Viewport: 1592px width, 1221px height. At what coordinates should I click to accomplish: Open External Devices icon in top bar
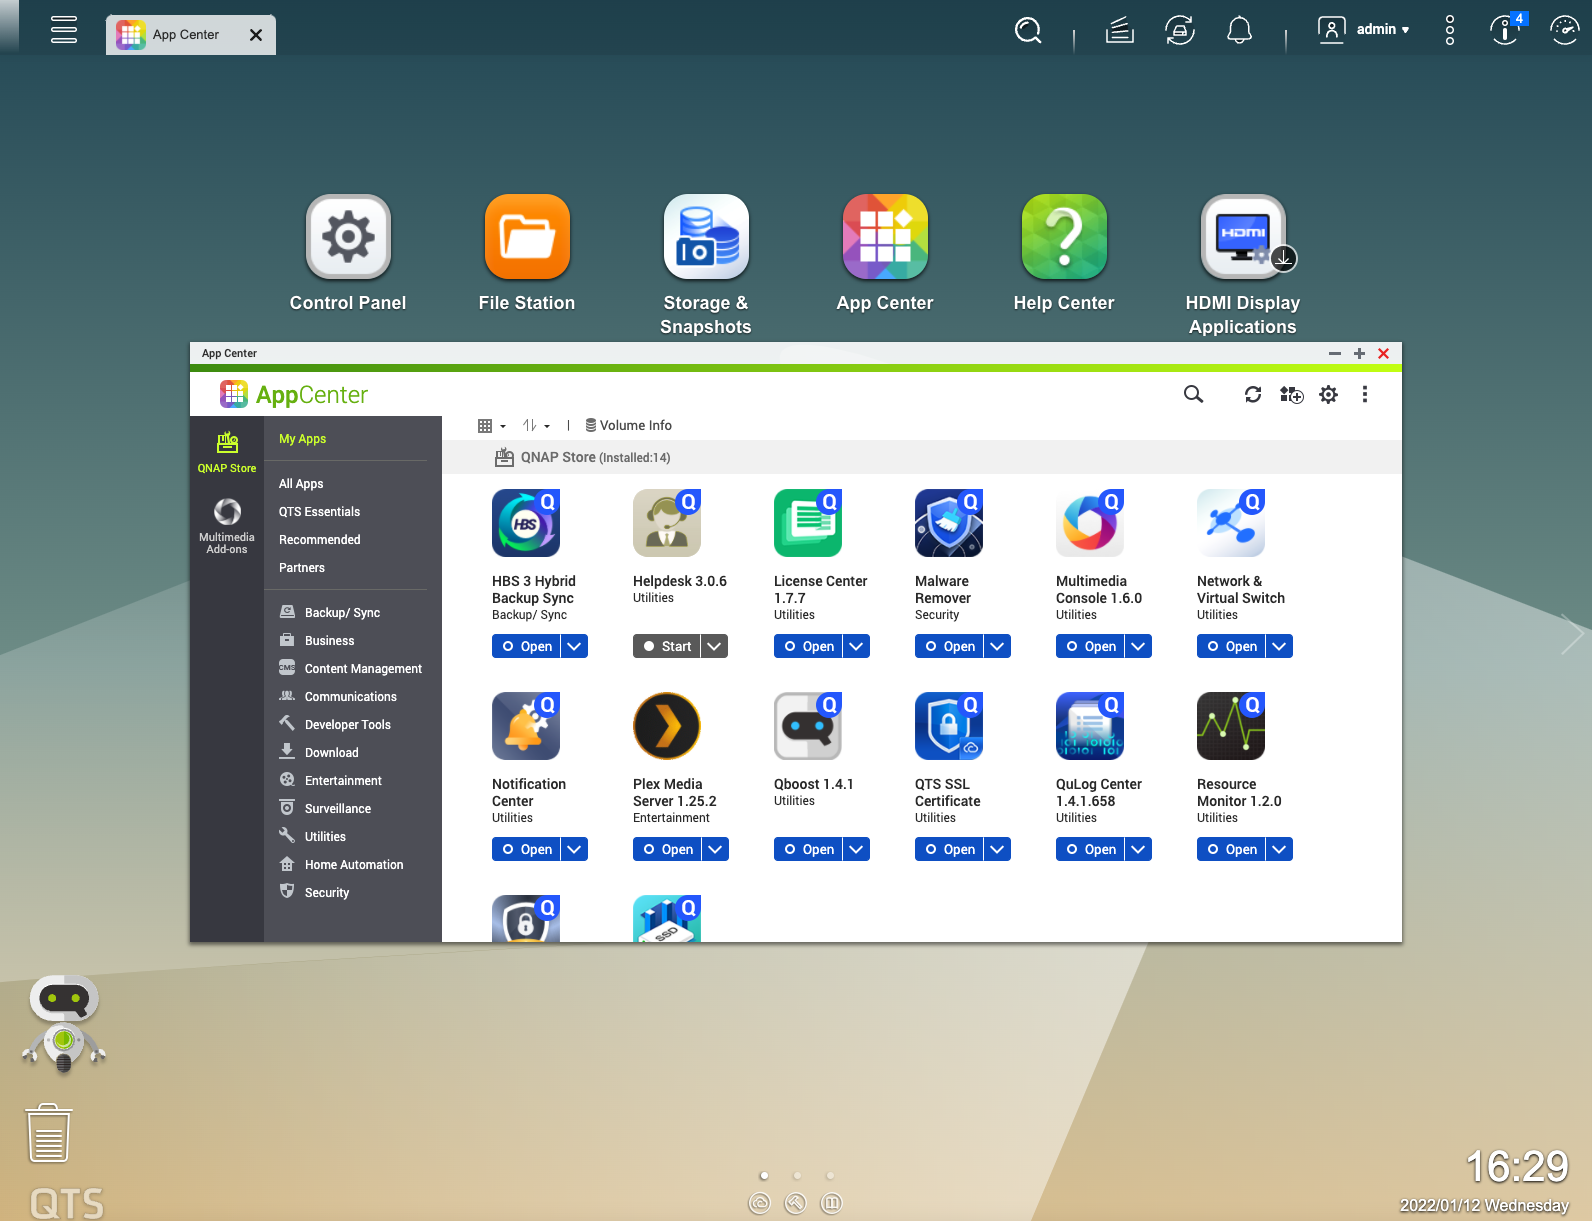1180,30
